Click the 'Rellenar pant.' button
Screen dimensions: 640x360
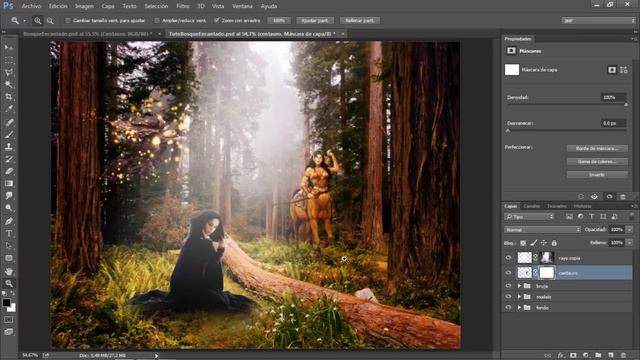pyautogui.click(x=360, y=20)
